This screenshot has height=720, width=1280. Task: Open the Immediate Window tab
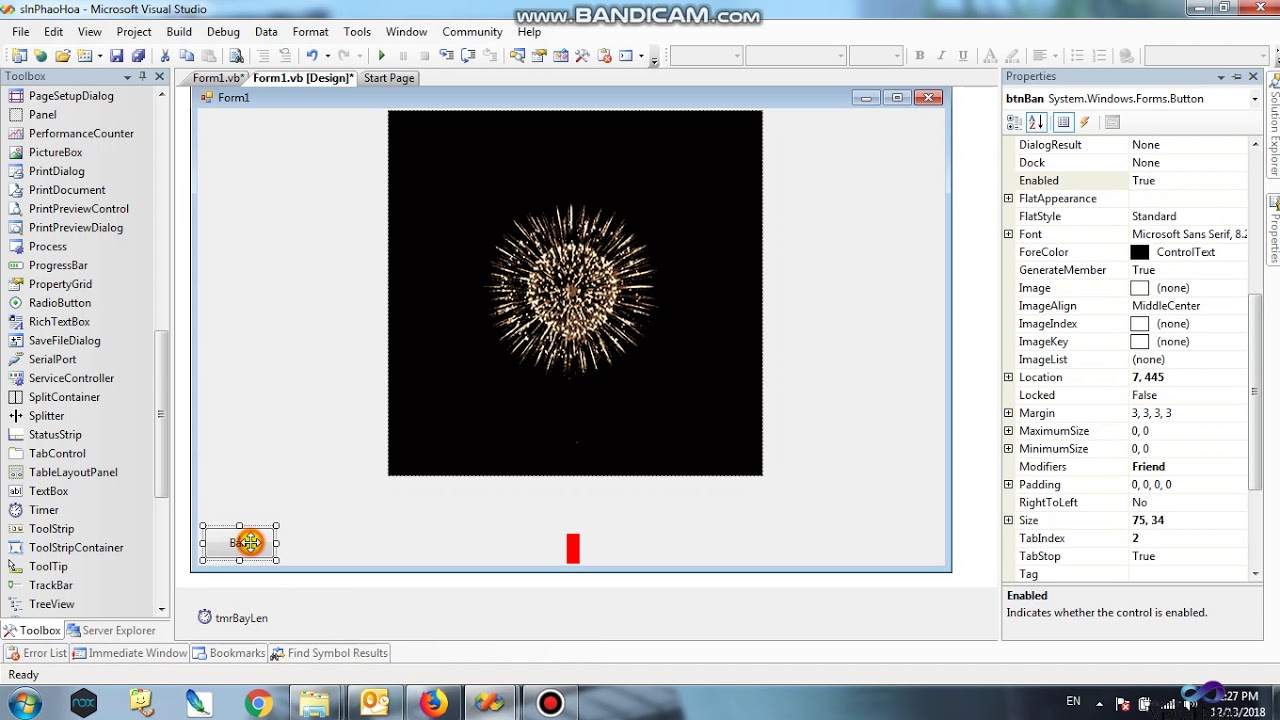130,653
